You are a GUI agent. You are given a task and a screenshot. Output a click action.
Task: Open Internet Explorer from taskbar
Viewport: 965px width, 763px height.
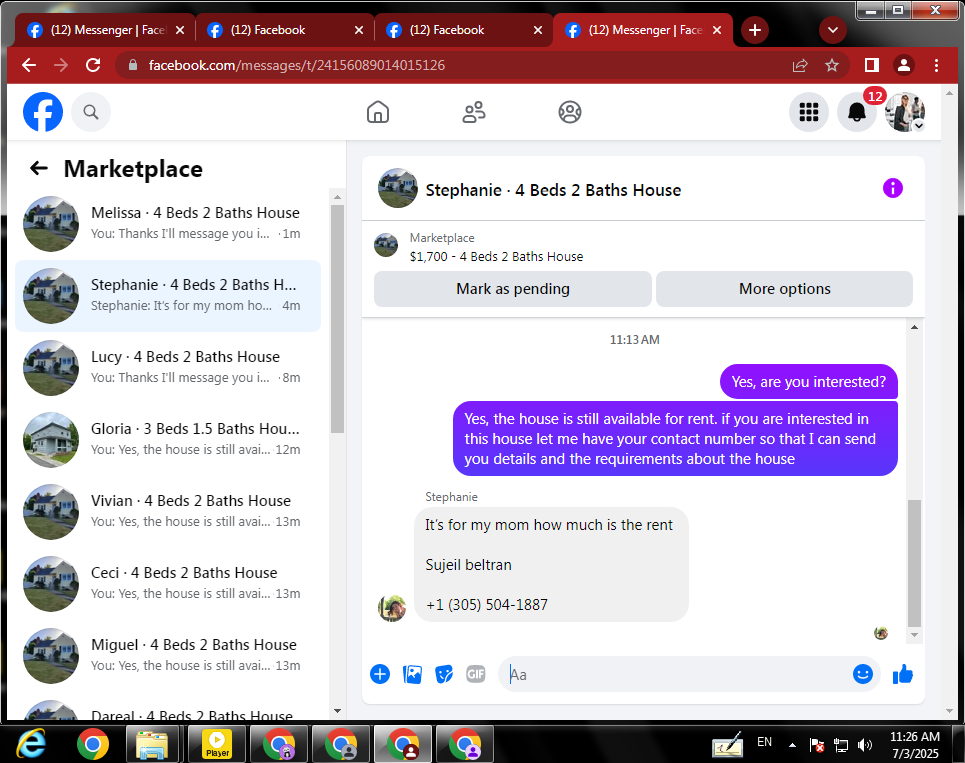click(x=31, y=744)
